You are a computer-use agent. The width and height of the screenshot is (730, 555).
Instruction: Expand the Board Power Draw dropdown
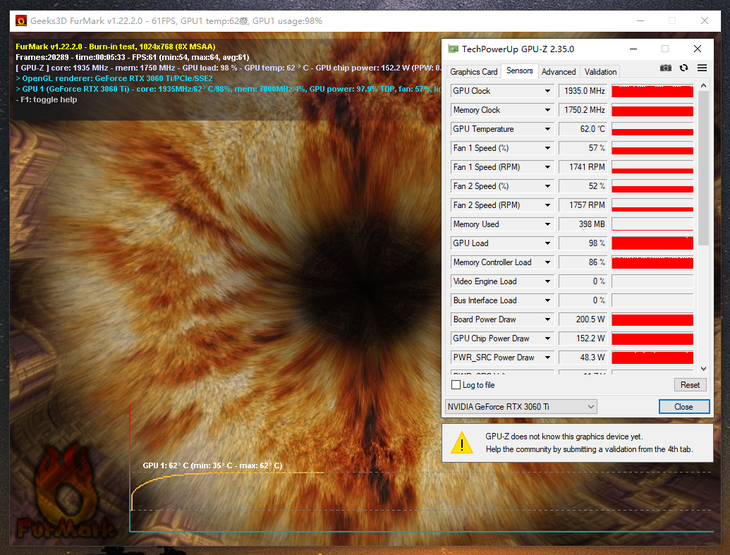tap(547, 319)
